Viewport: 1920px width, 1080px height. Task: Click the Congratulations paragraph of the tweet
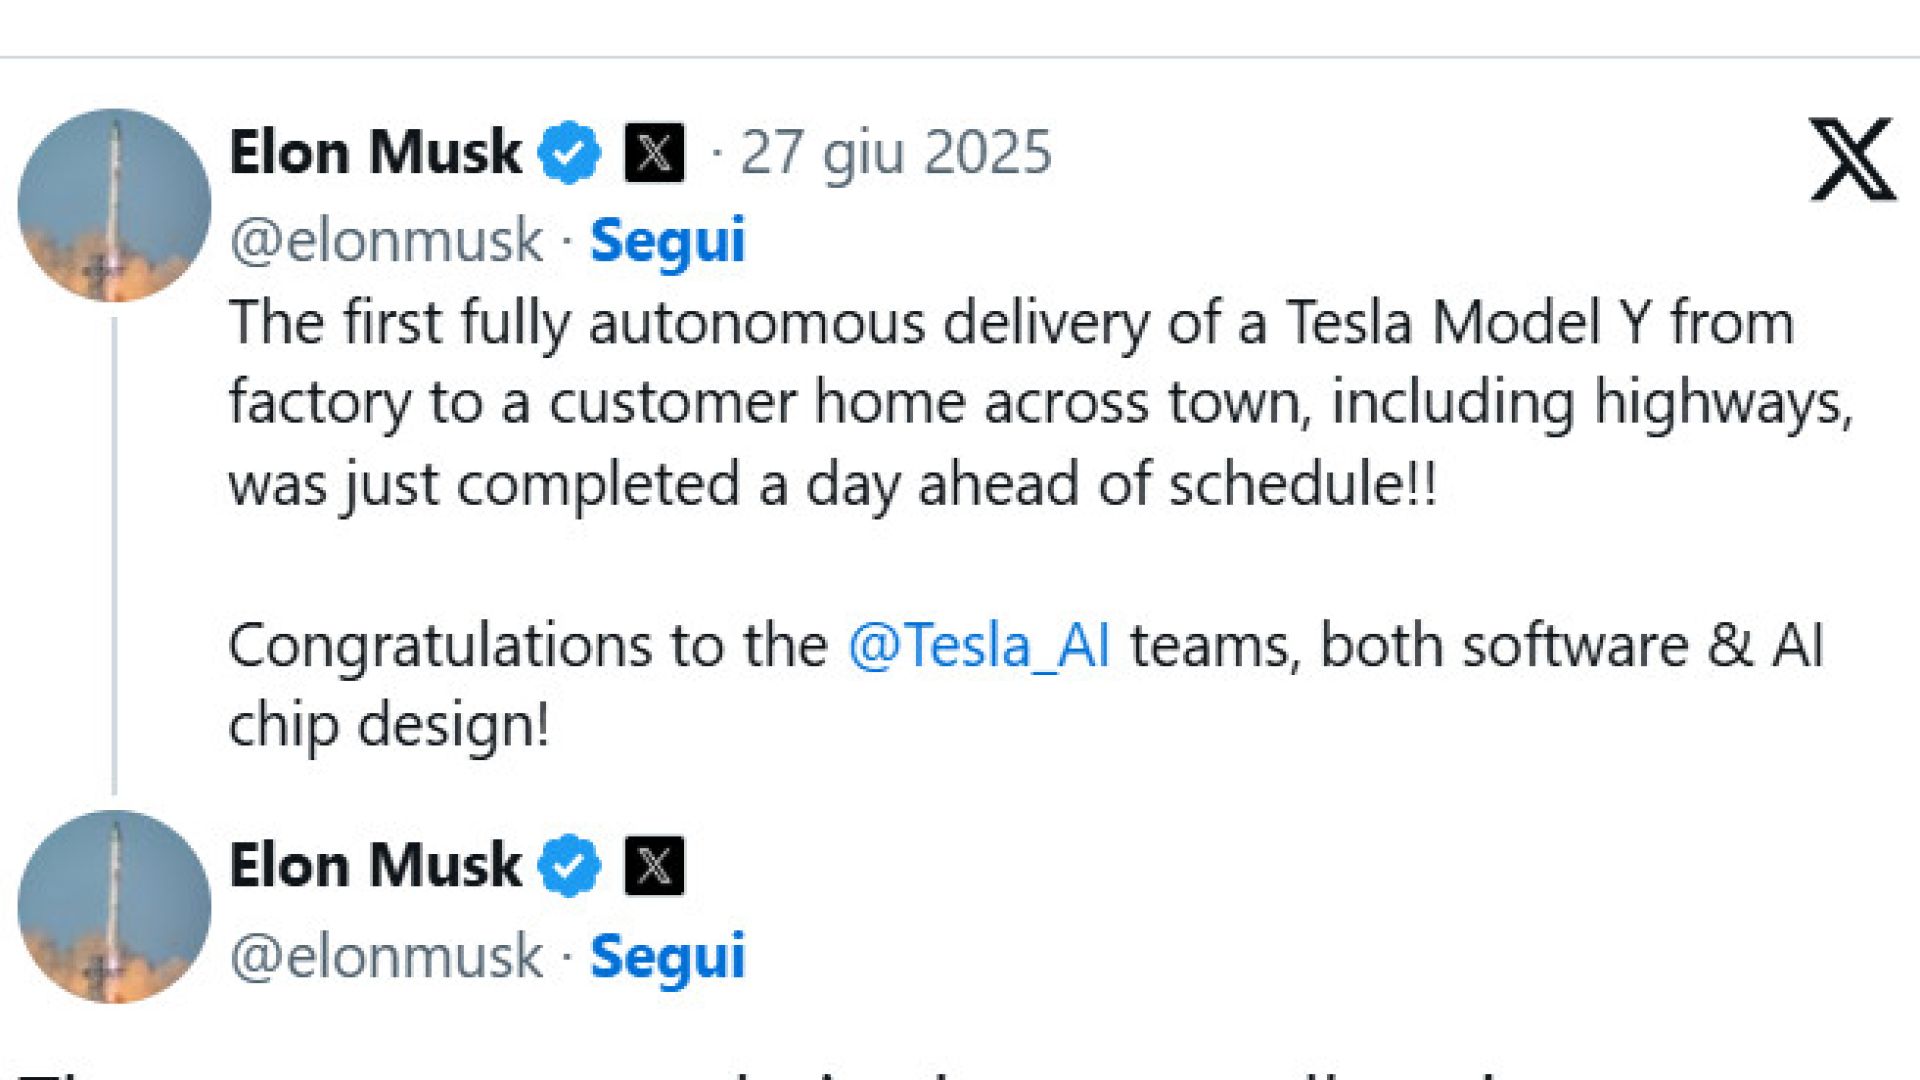coord(1027,686)
